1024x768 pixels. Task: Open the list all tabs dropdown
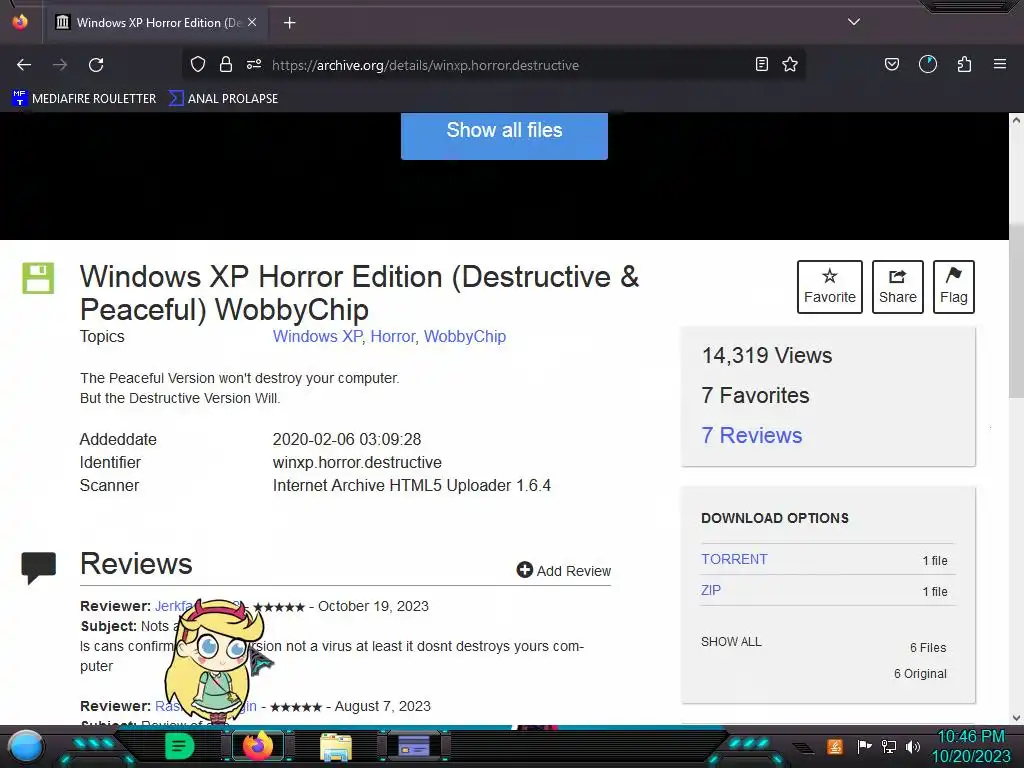point(854,22)
